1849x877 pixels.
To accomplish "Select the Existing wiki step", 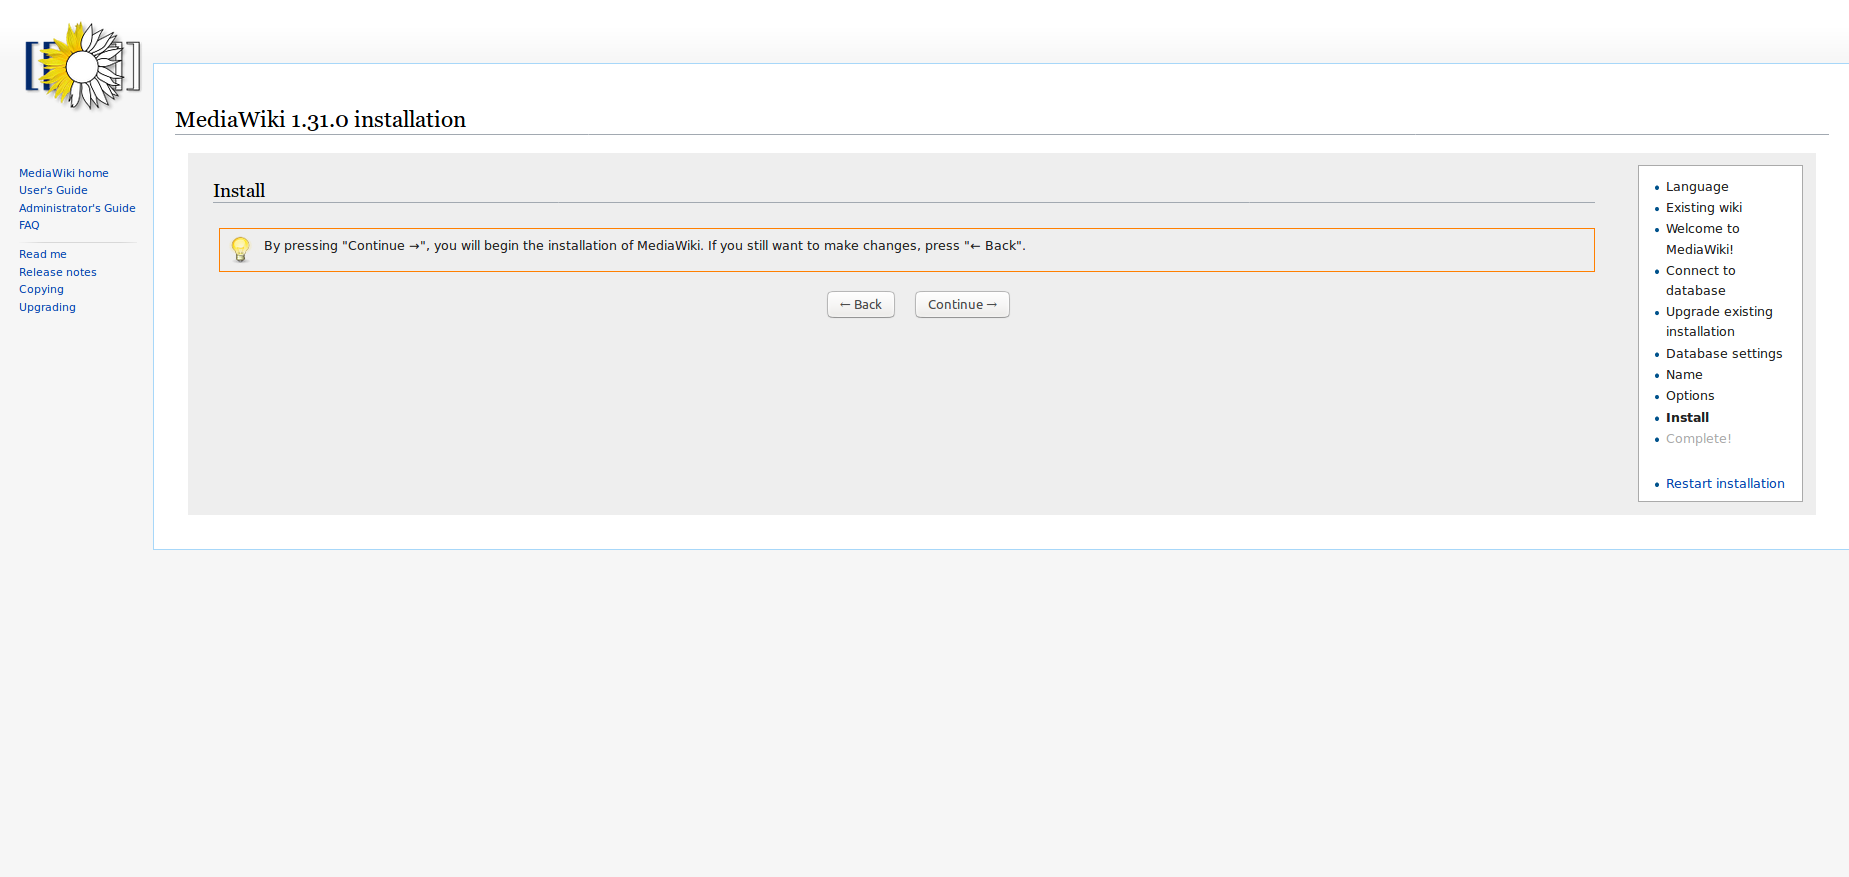I will pyautogui.click(x=1704, y=208).
